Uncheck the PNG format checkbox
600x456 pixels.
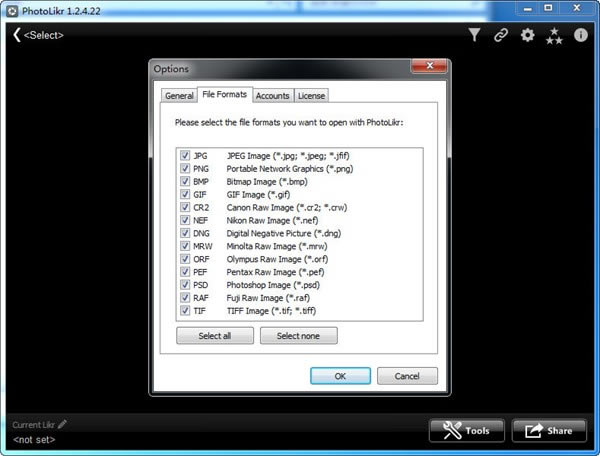pyautogui.click(x=185, y=168)
